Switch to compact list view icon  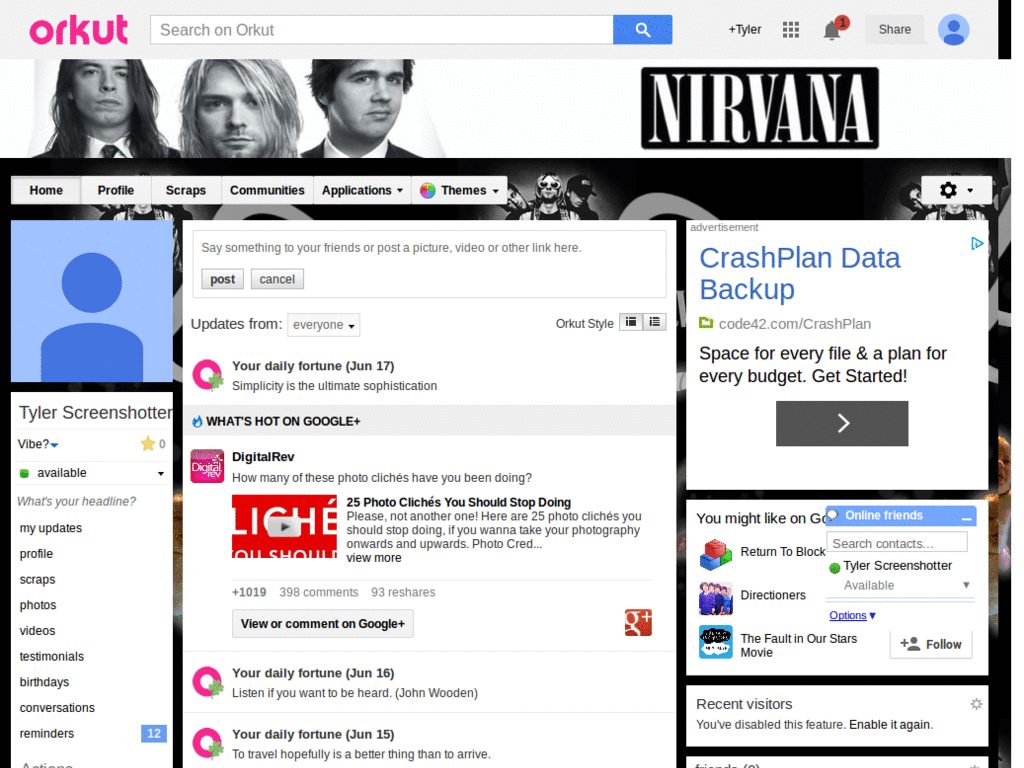pos(631,322)
